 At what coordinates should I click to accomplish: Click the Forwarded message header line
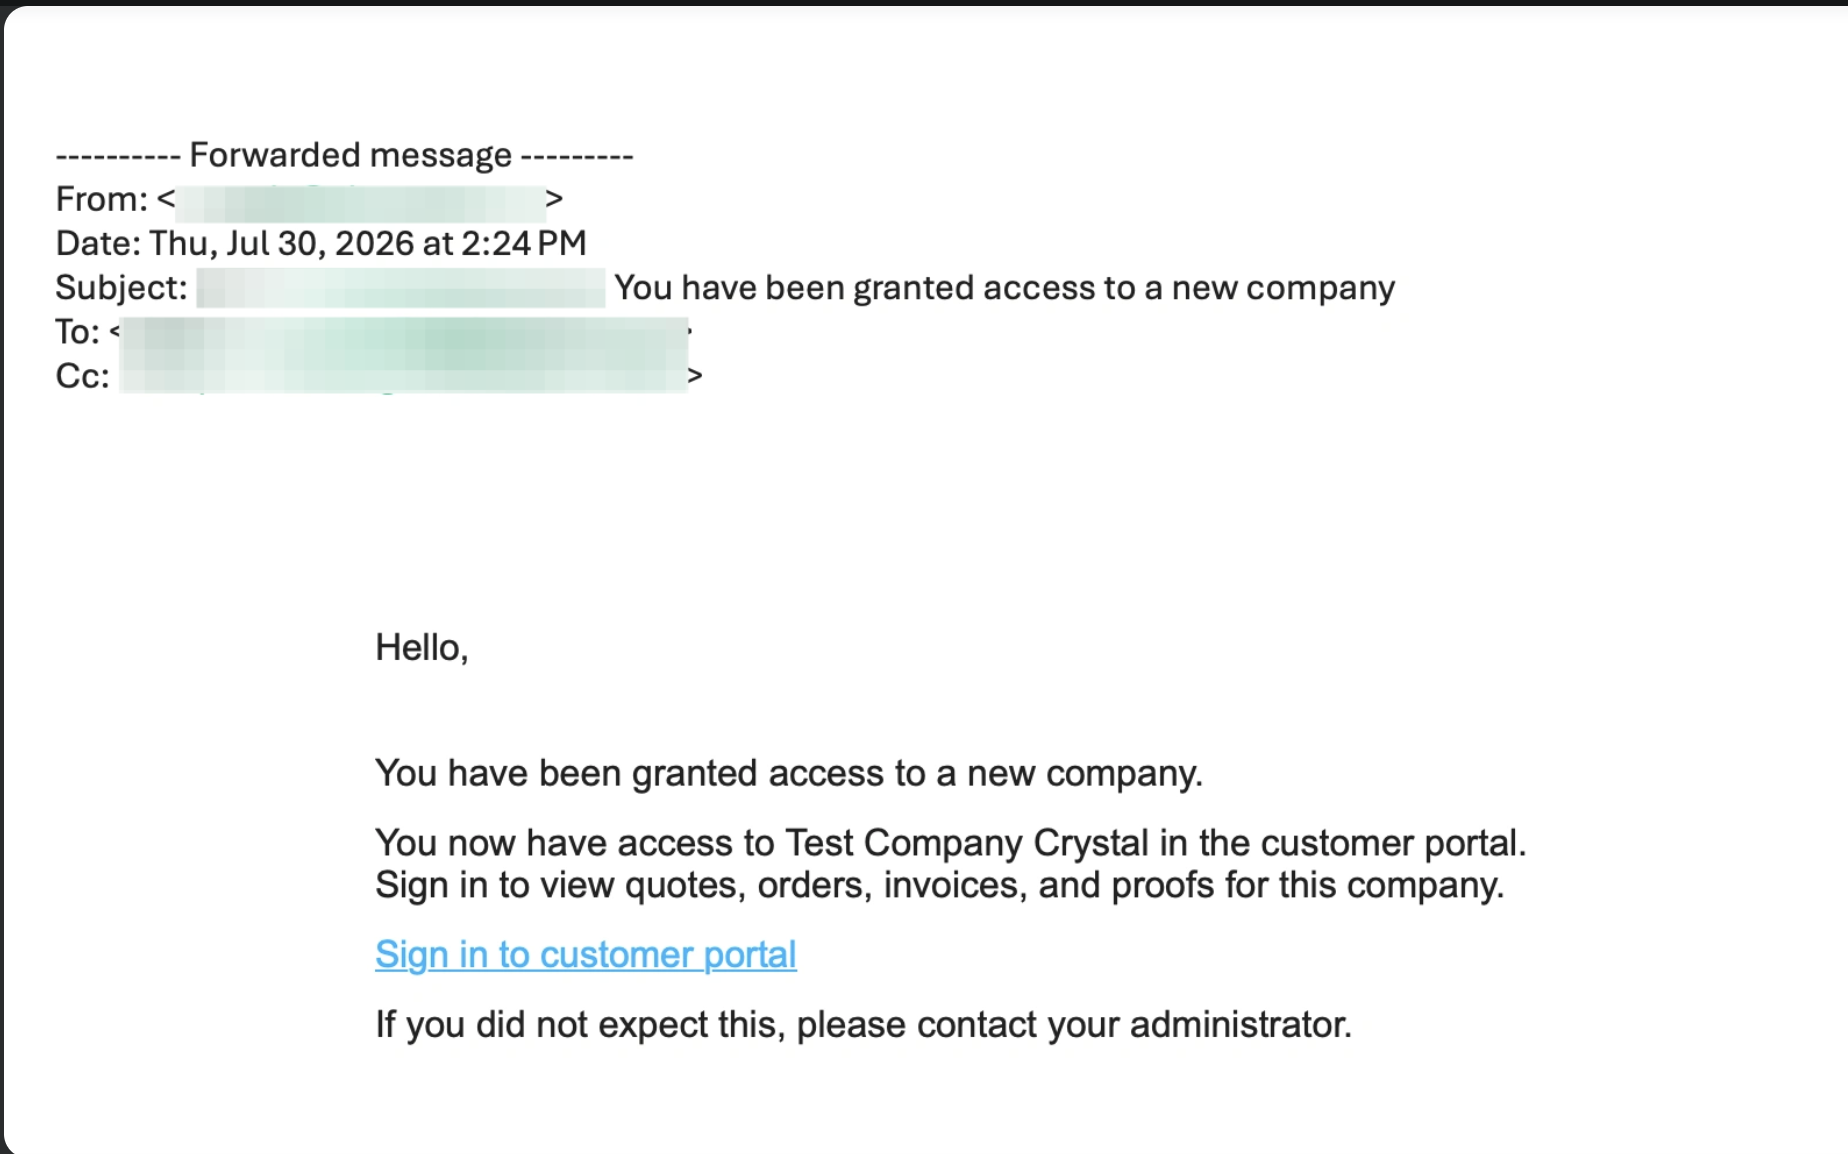click(344, 155)
